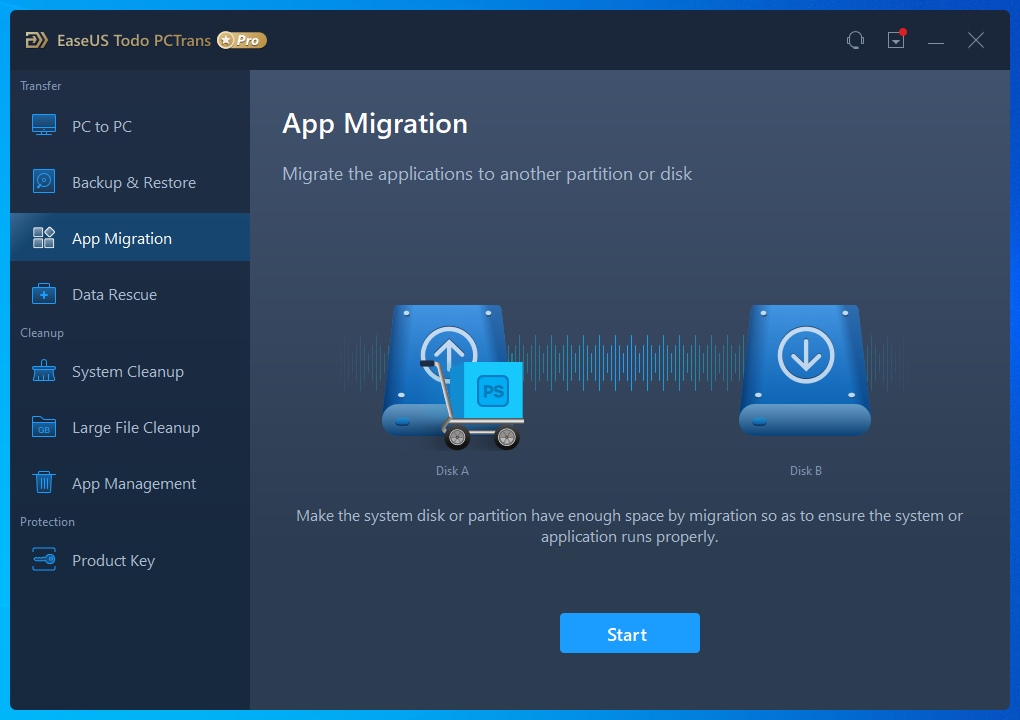Click the gold Pro badge

pyautogui.click(x=242, y=40)
